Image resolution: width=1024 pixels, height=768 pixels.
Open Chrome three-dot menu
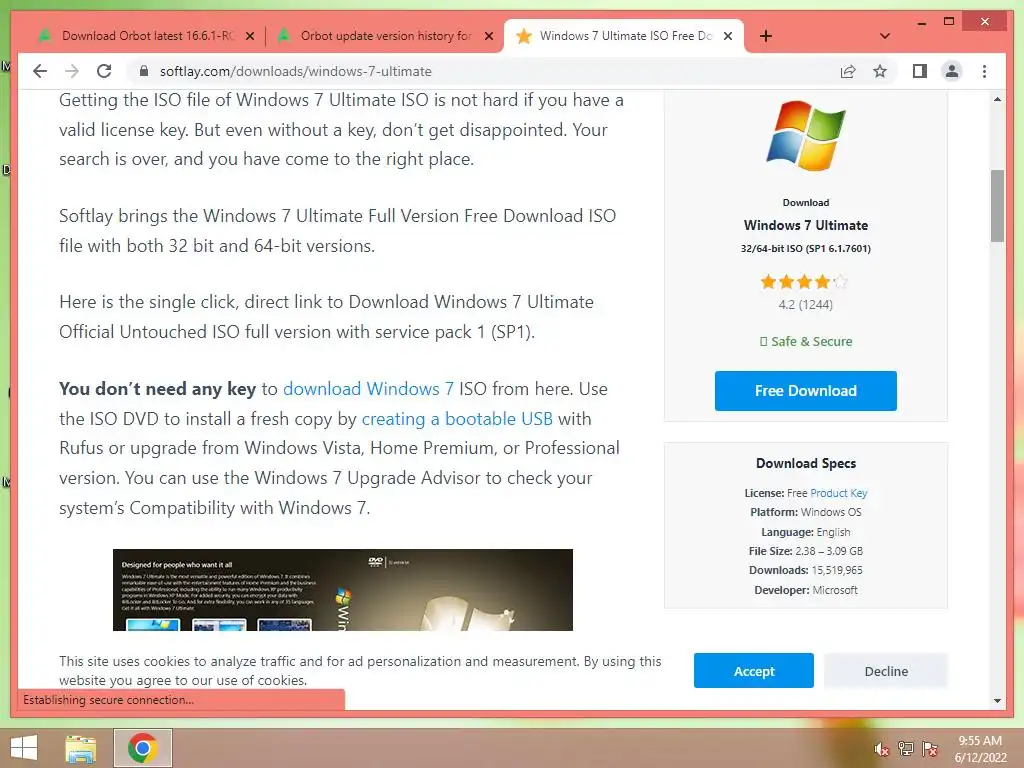[984, 71]
